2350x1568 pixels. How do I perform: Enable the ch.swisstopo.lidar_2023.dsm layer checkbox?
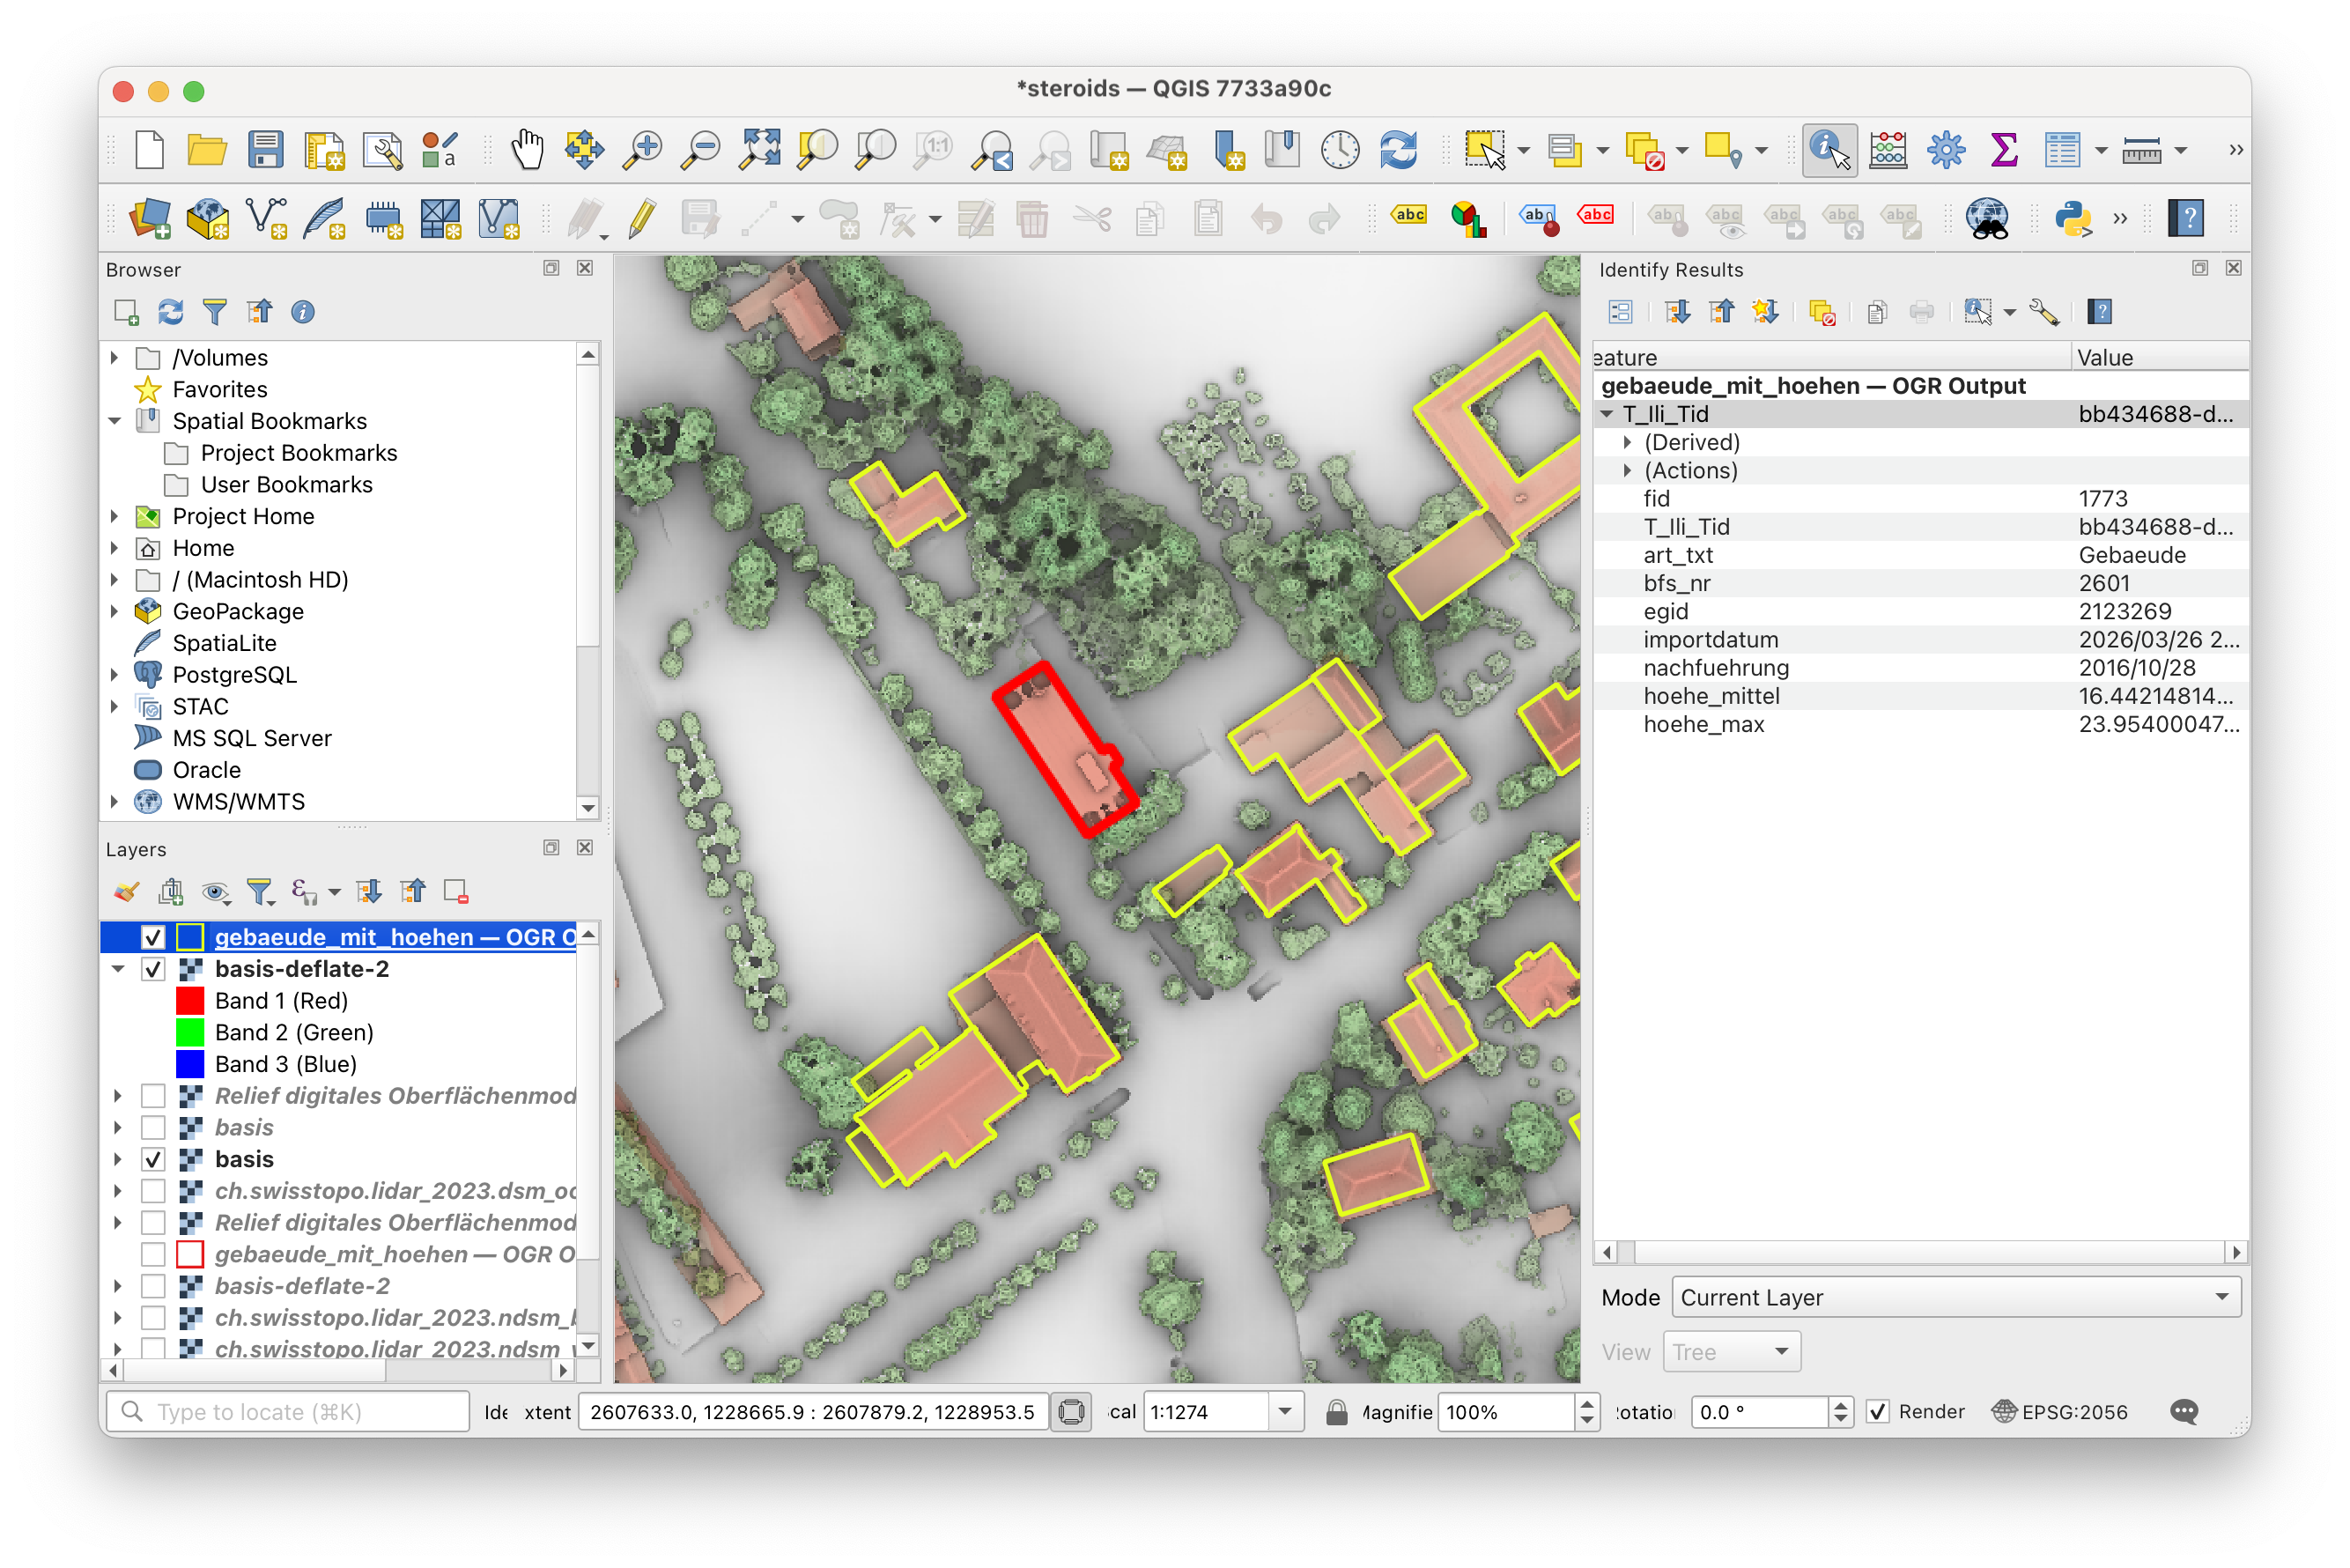[x=153, y=1191]
